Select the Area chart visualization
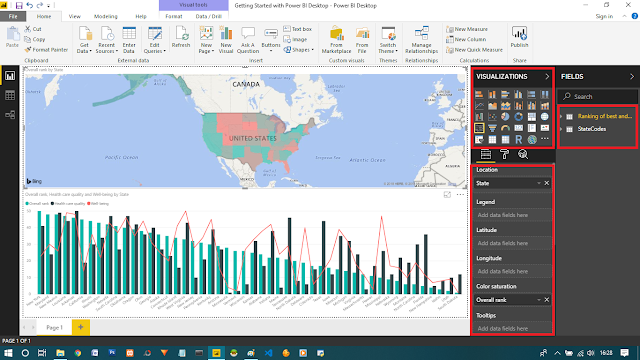Screen dimensions: 640x360 pos(492,106)
